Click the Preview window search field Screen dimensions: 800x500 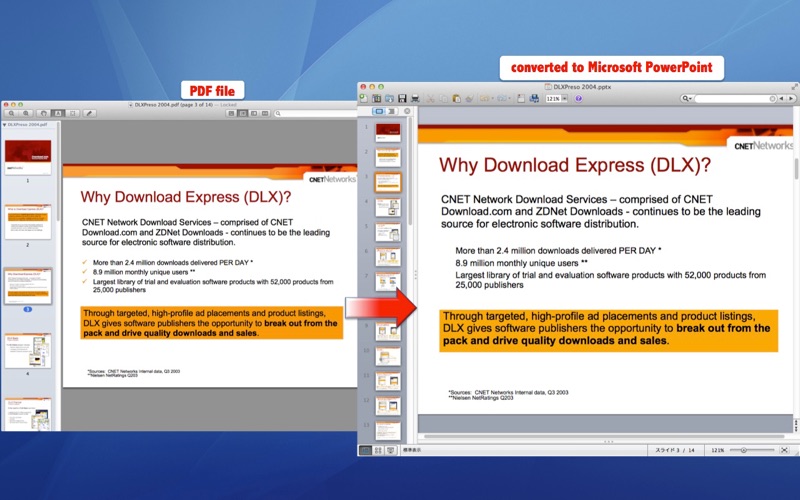(316, 113)
